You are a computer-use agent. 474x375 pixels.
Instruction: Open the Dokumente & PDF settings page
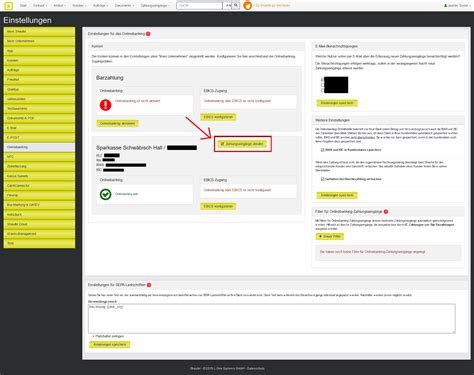point(39,118)
